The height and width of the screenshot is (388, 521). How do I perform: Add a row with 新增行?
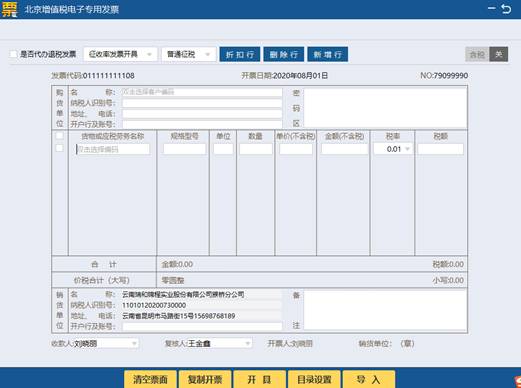[x=328, y=54]
